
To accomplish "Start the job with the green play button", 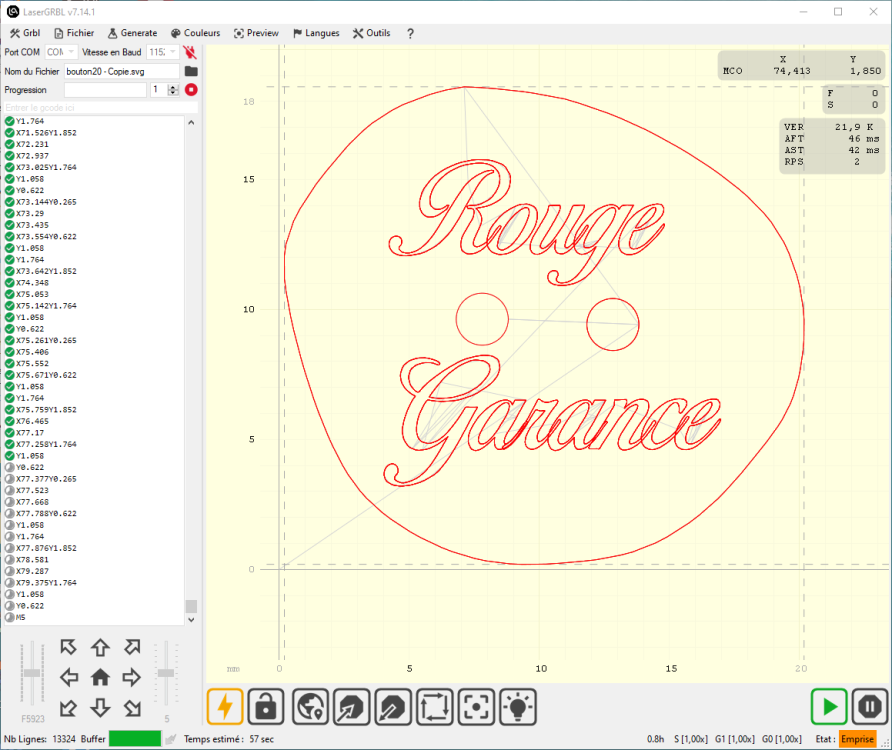I will (829, 707).
